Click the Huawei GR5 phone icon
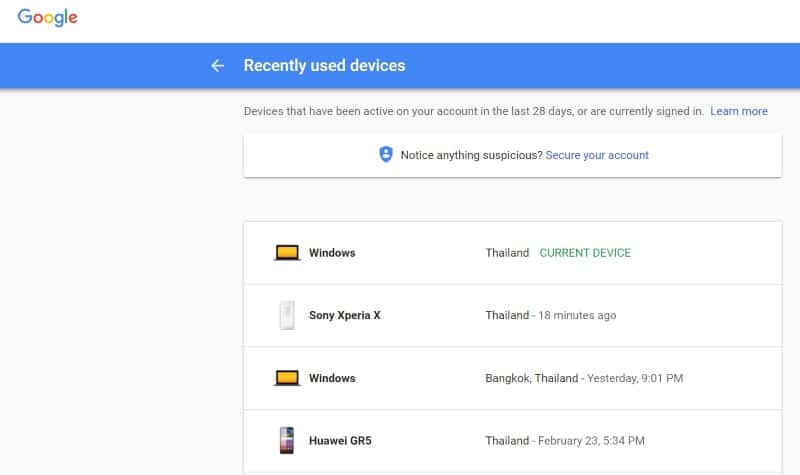Viewport: 800px width, 475px height. 287,440
